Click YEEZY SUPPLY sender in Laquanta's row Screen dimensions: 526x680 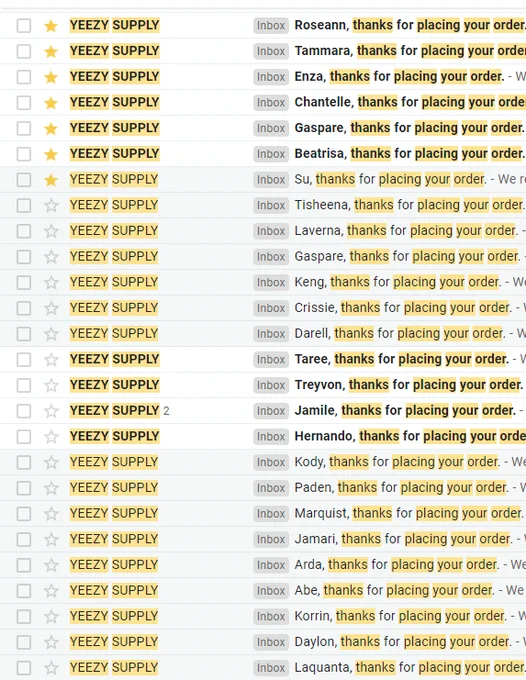point(114,667)
